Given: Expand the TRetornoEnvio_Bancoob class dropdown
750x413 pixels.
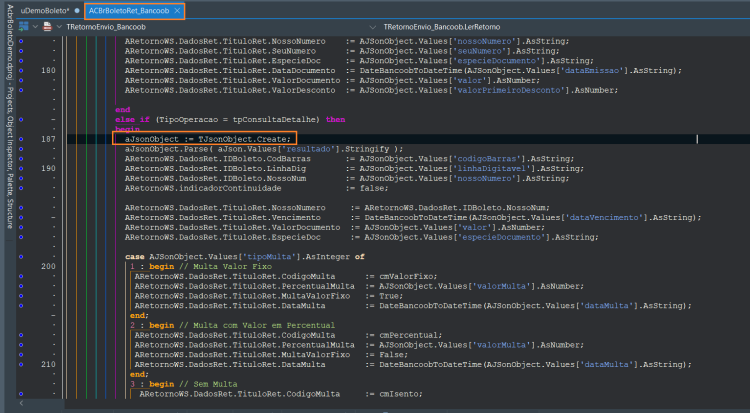Looking at the screenshot, I should coord(59,27).
